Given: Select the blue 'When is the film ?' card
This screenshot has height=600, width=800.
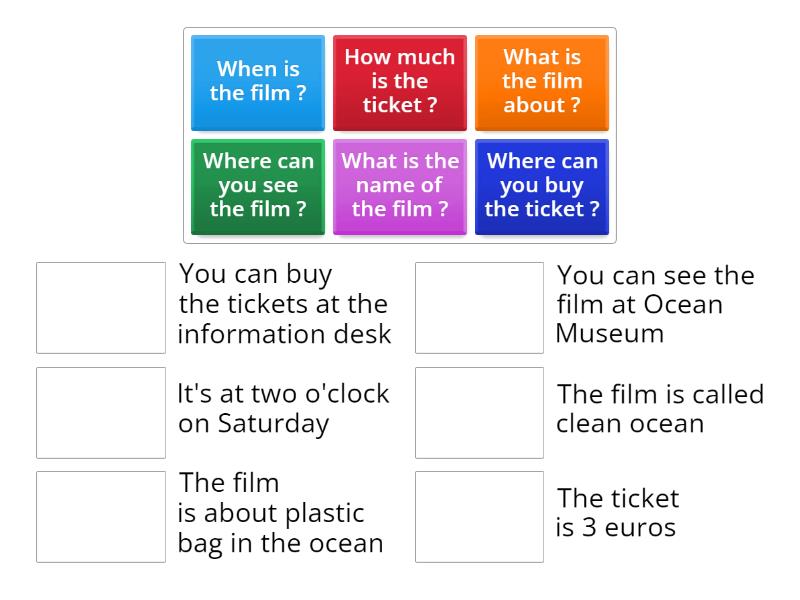Looking at the screenshot, I should pyautogui.click(x=257, y=82).
